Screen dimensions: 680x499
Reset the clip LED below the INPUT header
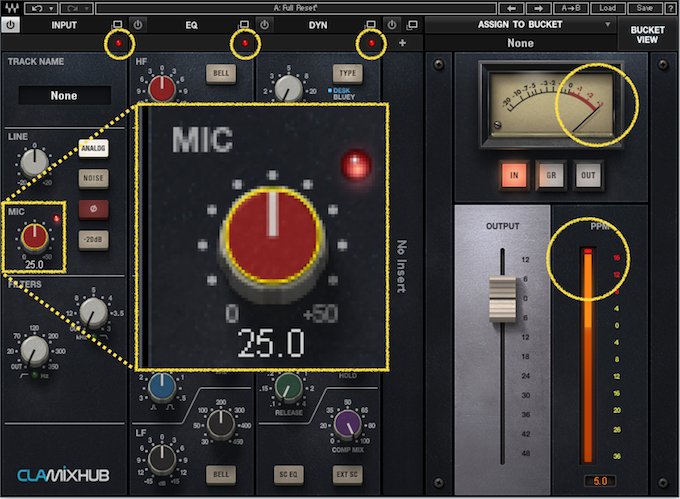(118, 43)
